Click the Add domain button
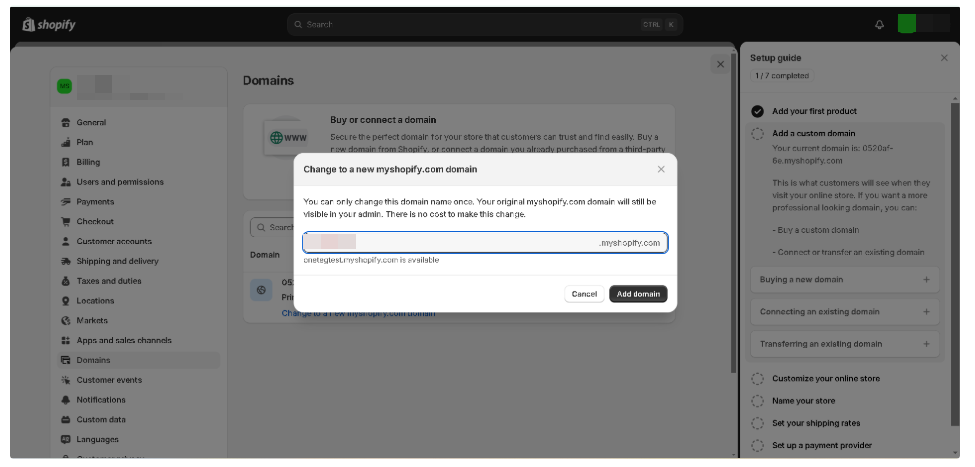Viewport: 975px width, 467px height. click(637, 294)
